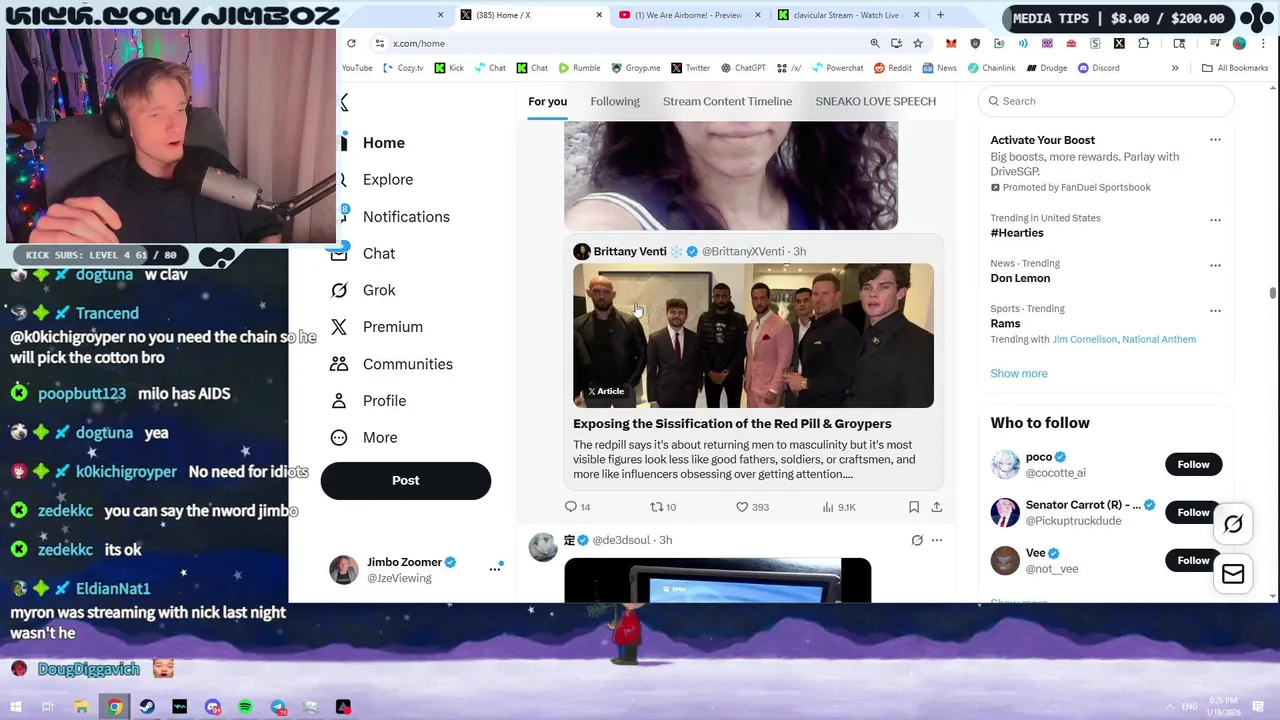Like the Brittany Venti post
The image size is (1280, 720).
tap(752, 507)
